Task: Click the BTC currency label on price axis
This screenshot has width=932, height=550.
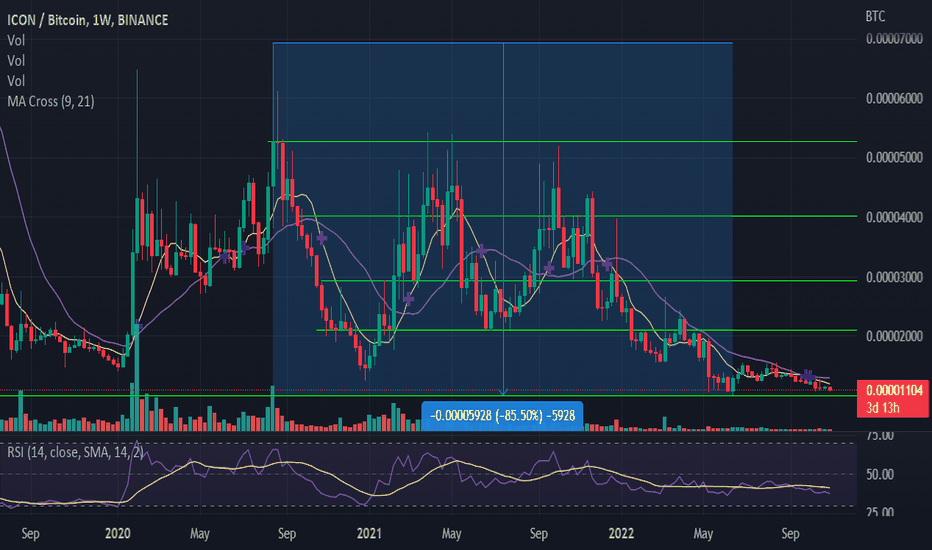Action: click(875, 17)
